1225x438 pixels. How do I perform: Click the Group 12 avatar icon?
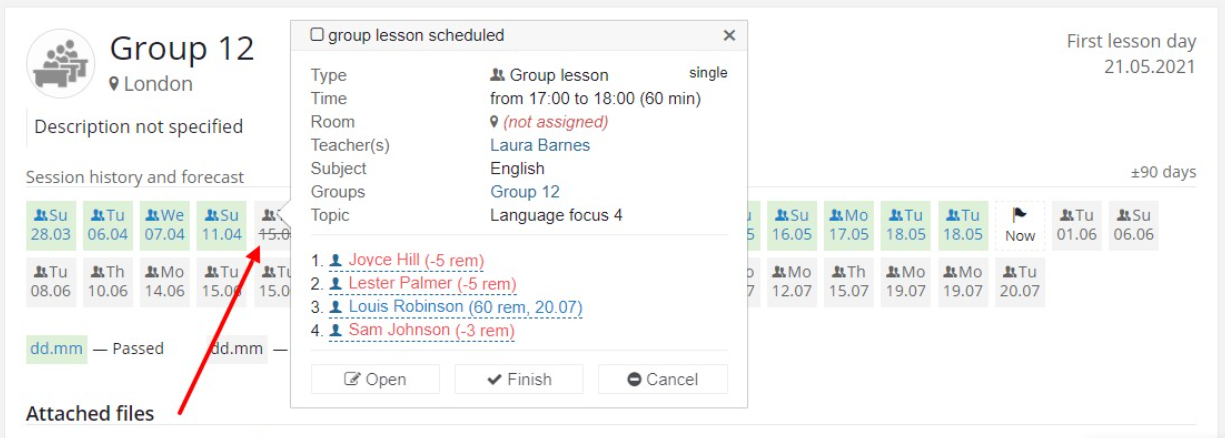click(61, 63)
